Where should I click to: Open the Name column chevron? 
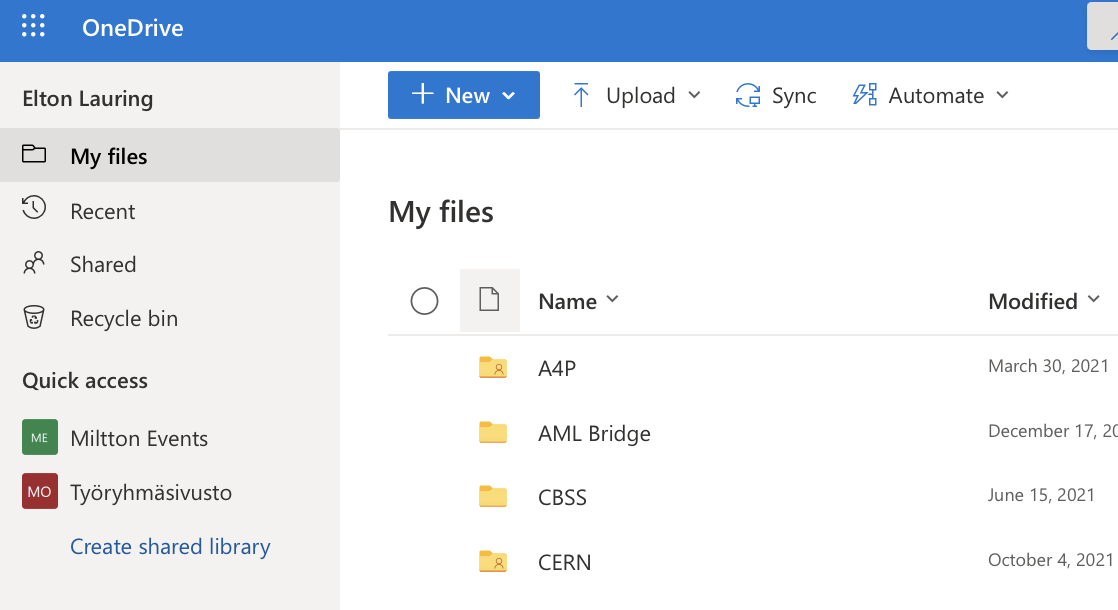612,300
